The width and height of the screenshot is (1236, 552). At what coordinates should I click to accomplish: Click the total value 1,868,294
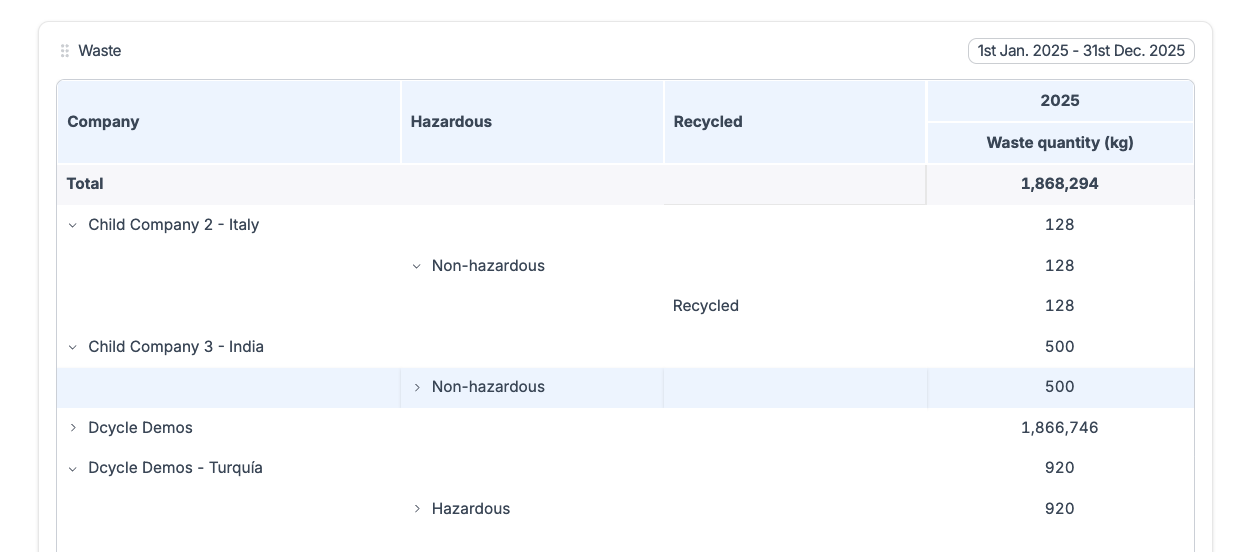pyautogui.click(x=1059, y=184)
